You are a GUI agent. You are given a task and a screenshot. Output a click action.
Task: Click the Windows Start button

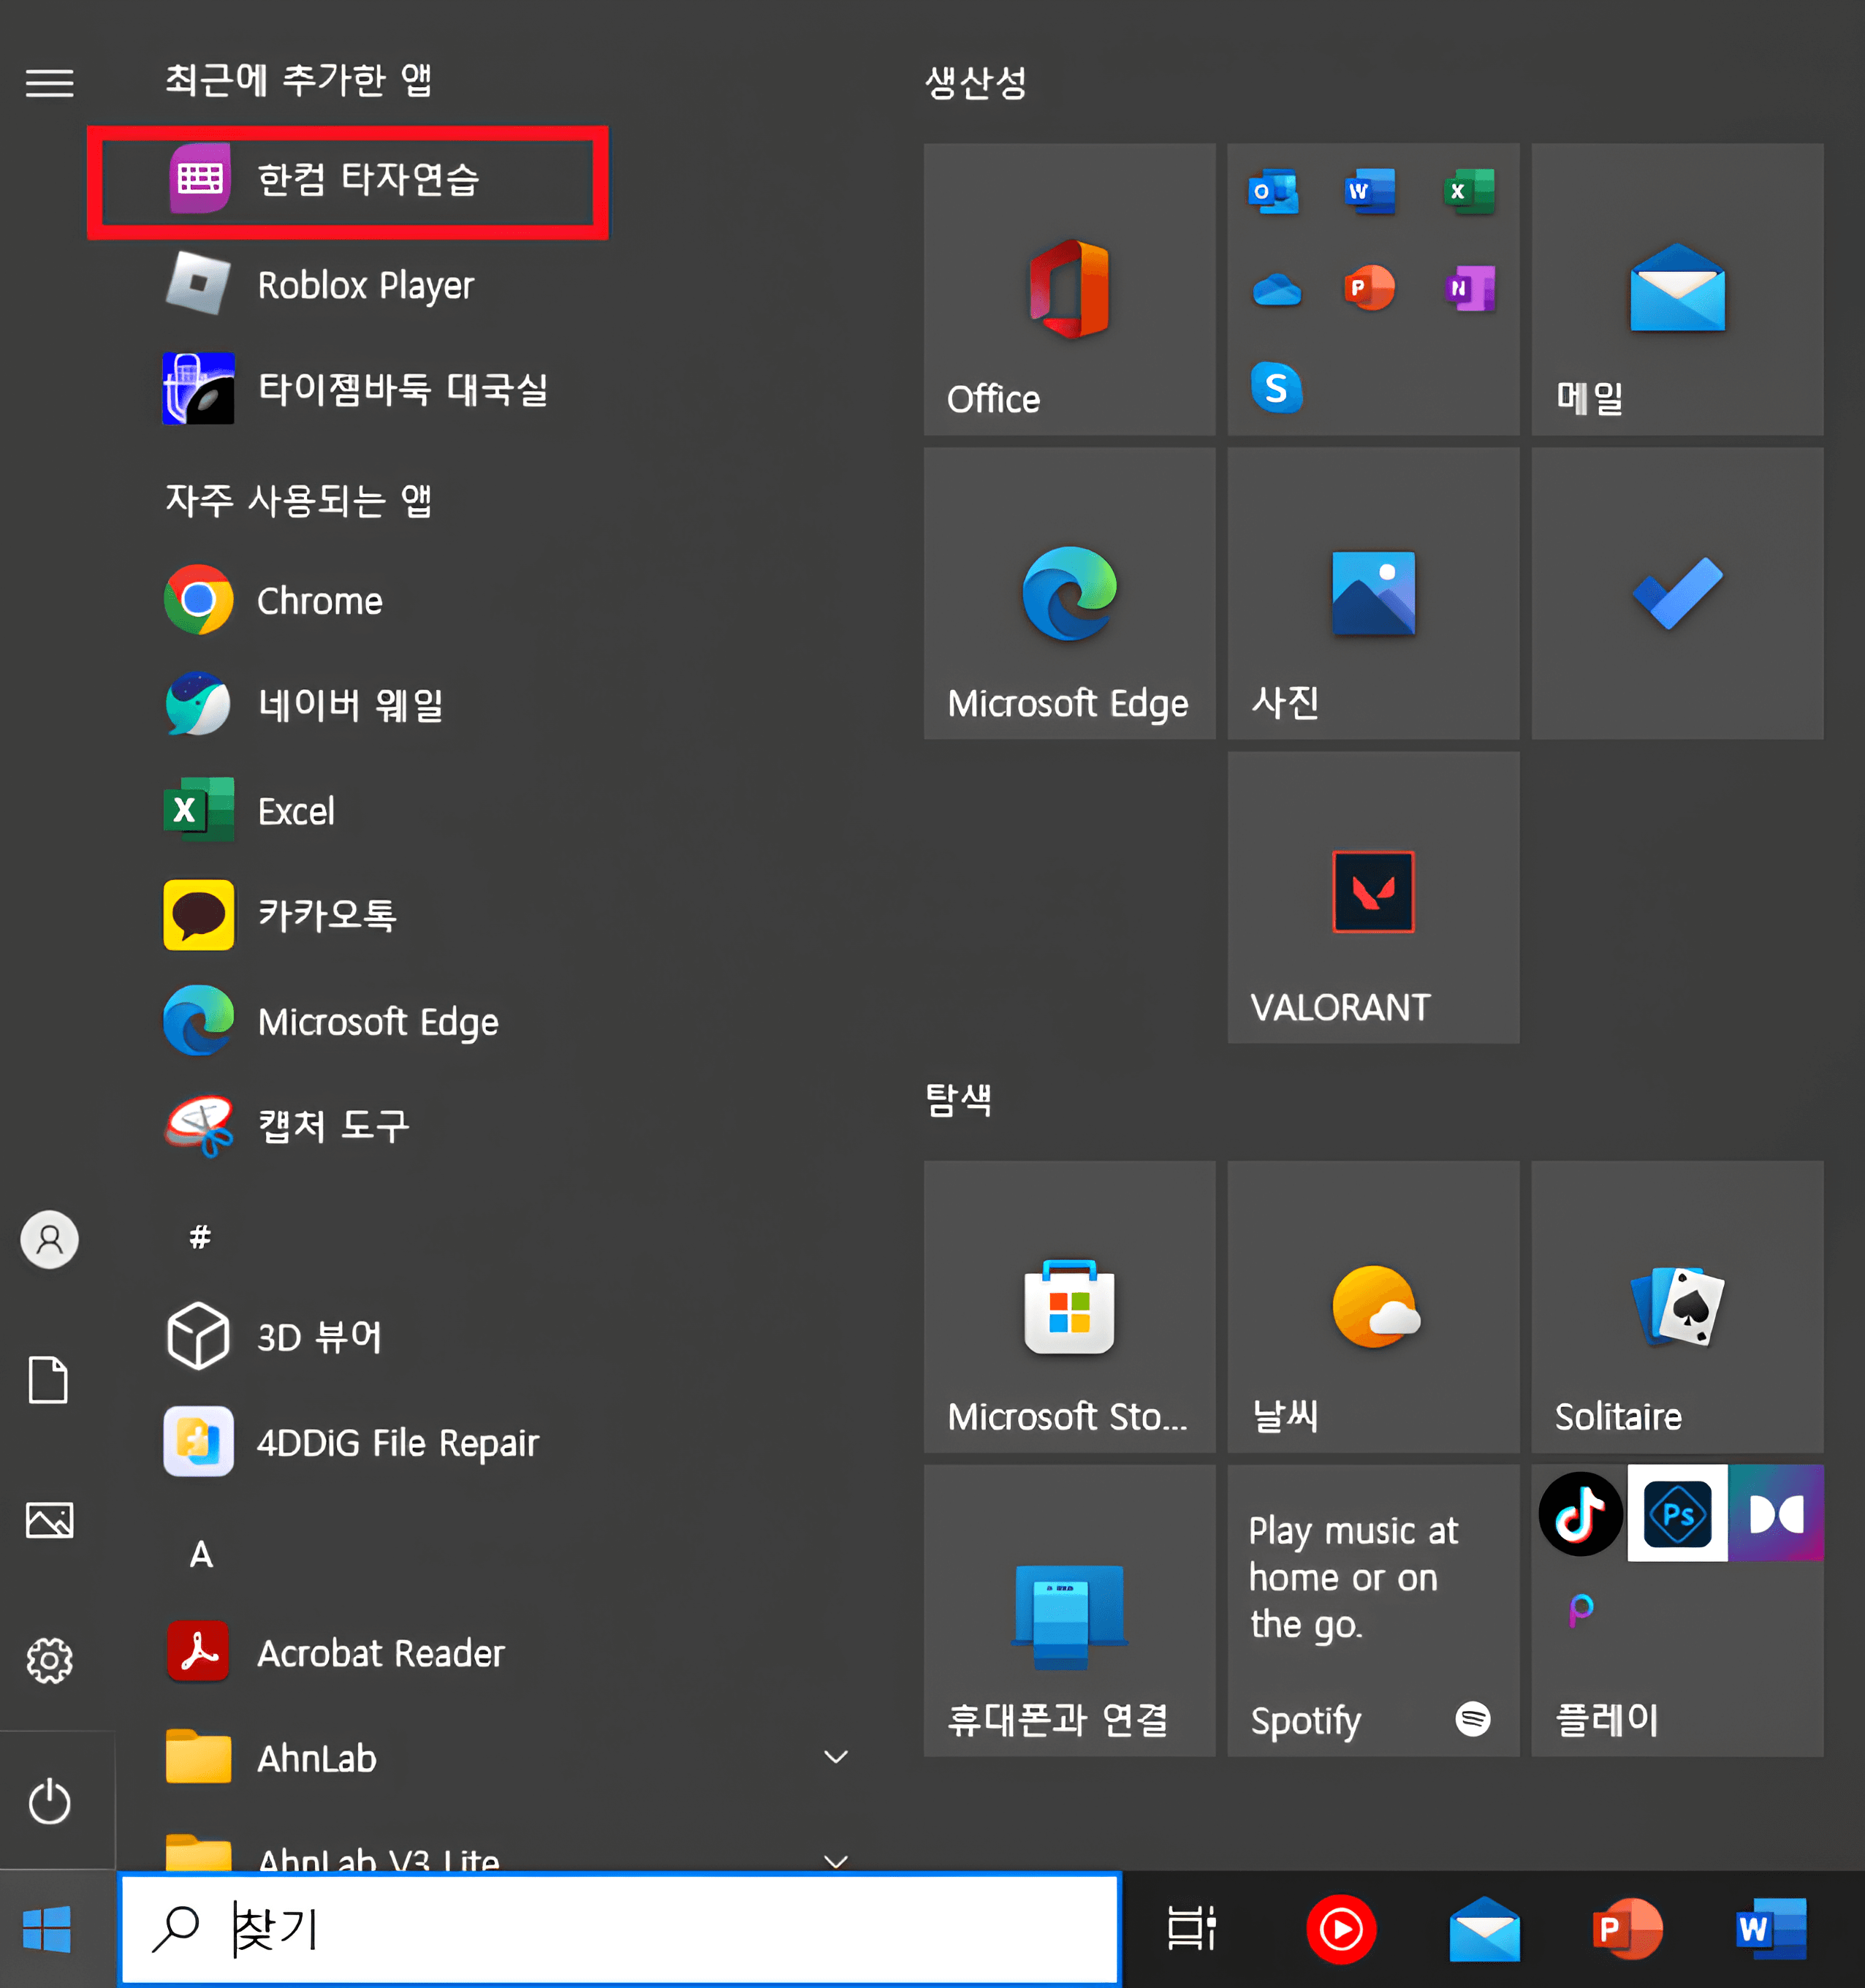click(x=47, y=1929)
